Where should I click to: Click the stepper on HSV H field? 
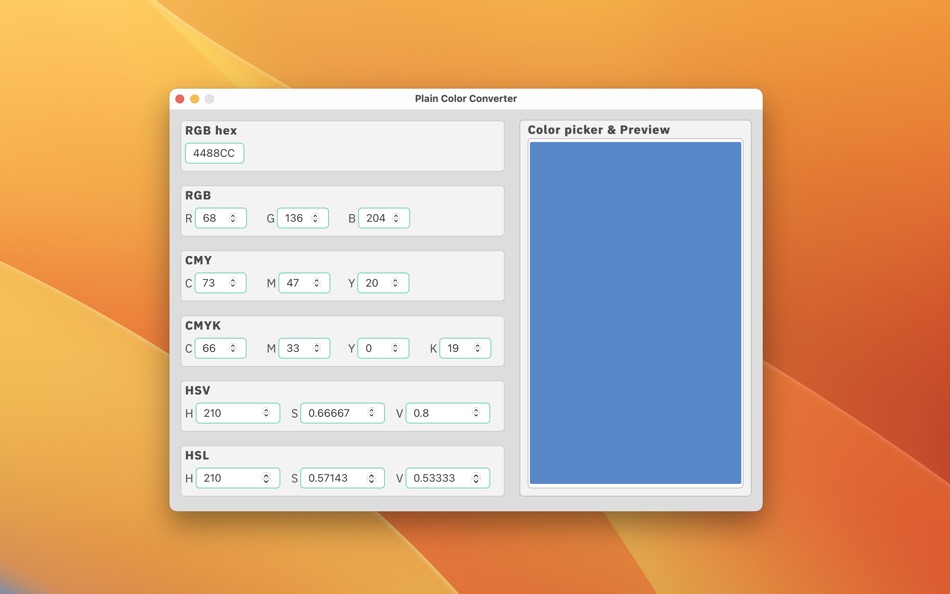tap(266, 413)
